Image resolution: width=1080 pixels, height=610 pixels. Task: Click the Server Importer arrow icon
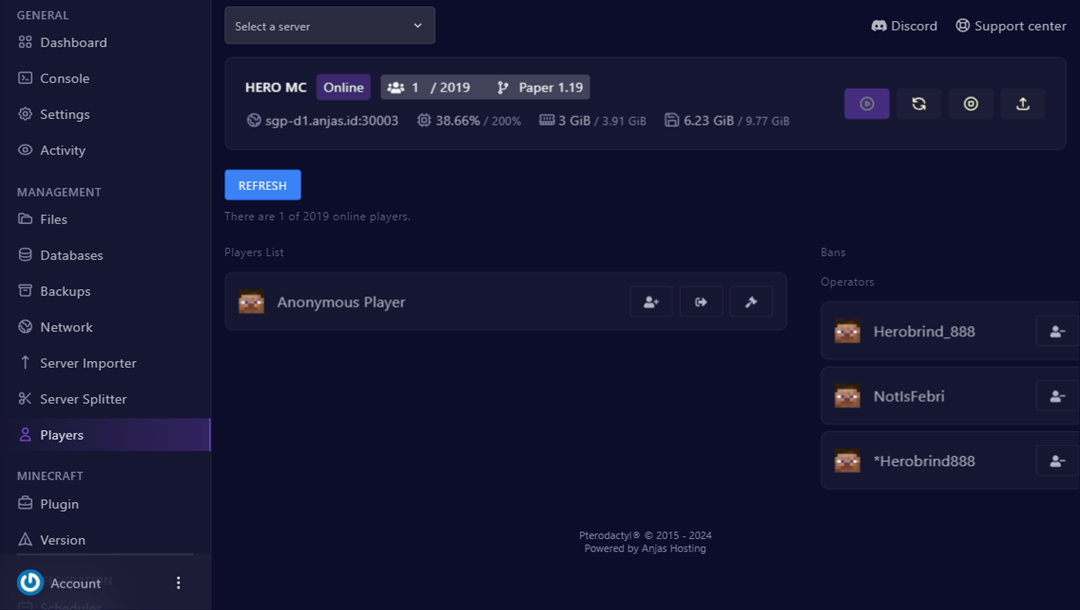(25, 362)
